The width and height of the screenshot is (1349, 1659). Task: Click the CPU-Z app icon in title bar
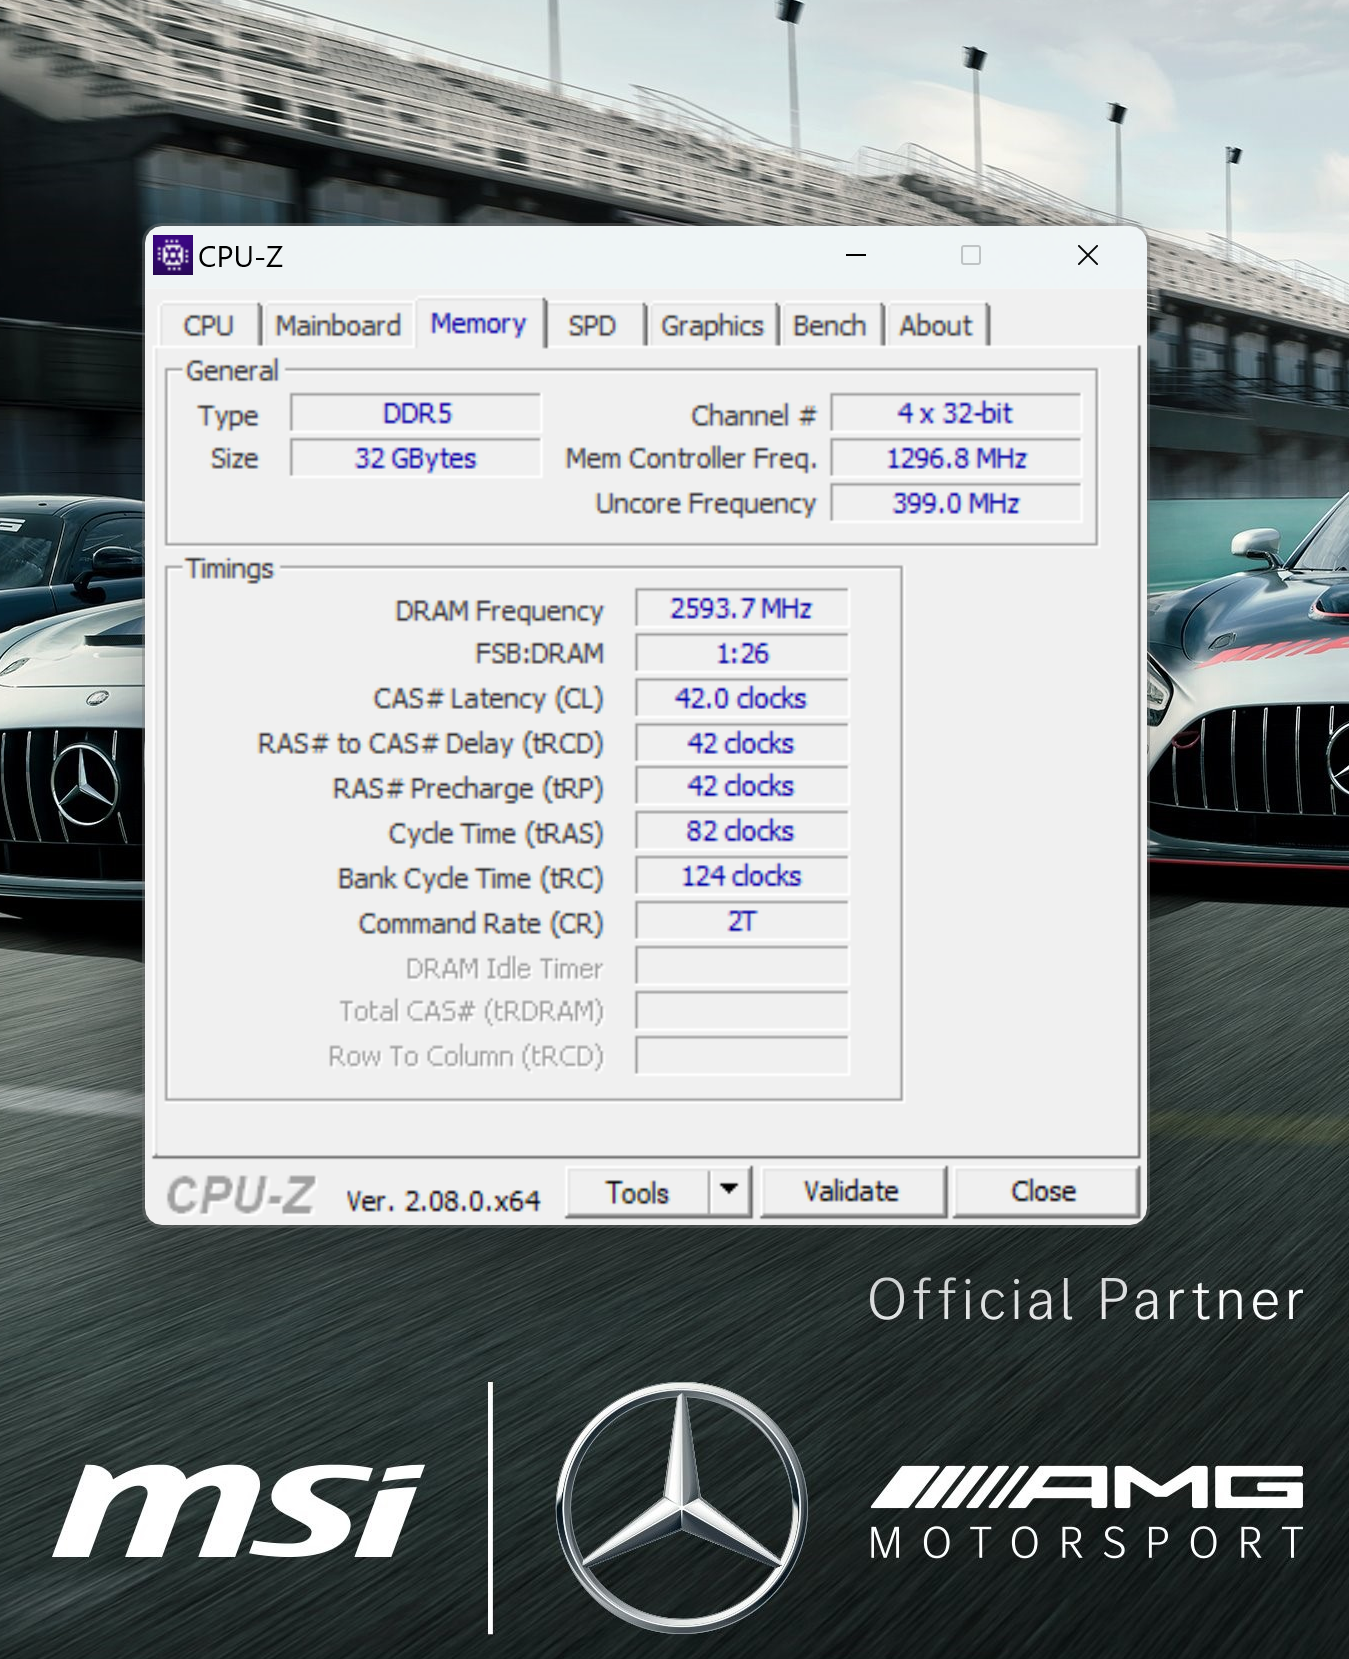172,256
